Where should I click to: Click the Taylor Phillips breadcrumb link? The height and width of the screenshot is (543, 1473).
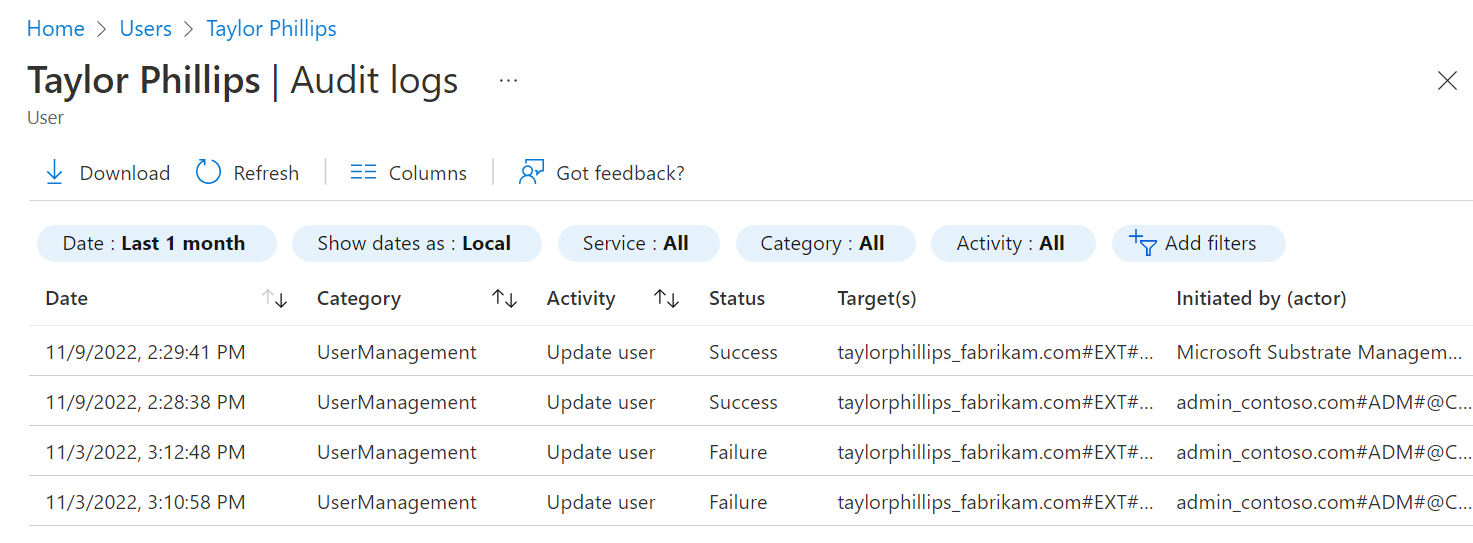[x=271, y=29]
